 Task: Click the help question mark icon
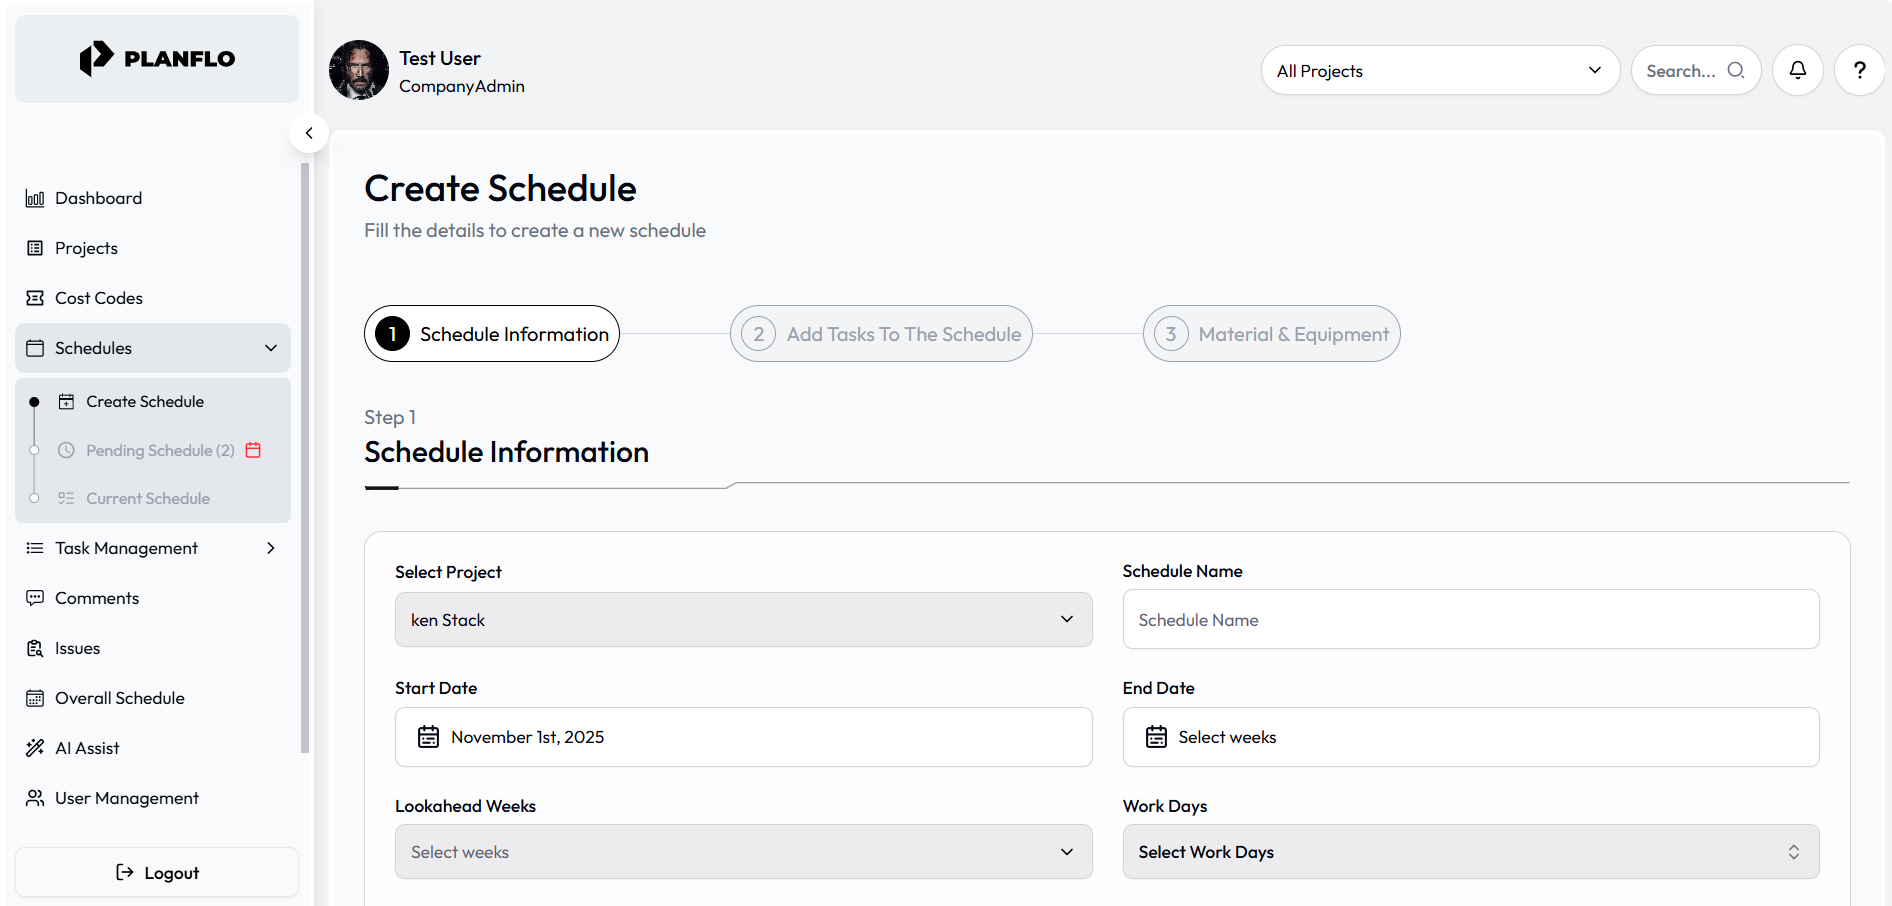pyautogui.click(x=1860, y=69)
